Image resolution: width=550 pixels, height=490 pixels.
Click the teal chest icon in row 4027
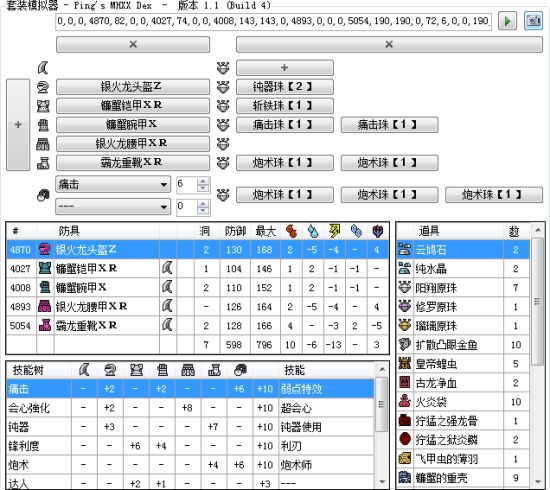(45, 269)
